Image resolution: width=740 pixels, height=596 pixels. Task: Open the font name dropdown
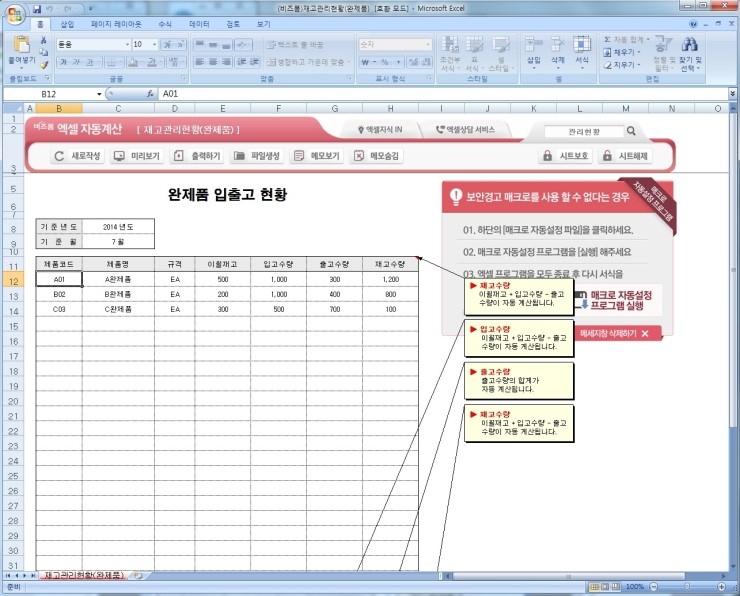click(126, 44)
